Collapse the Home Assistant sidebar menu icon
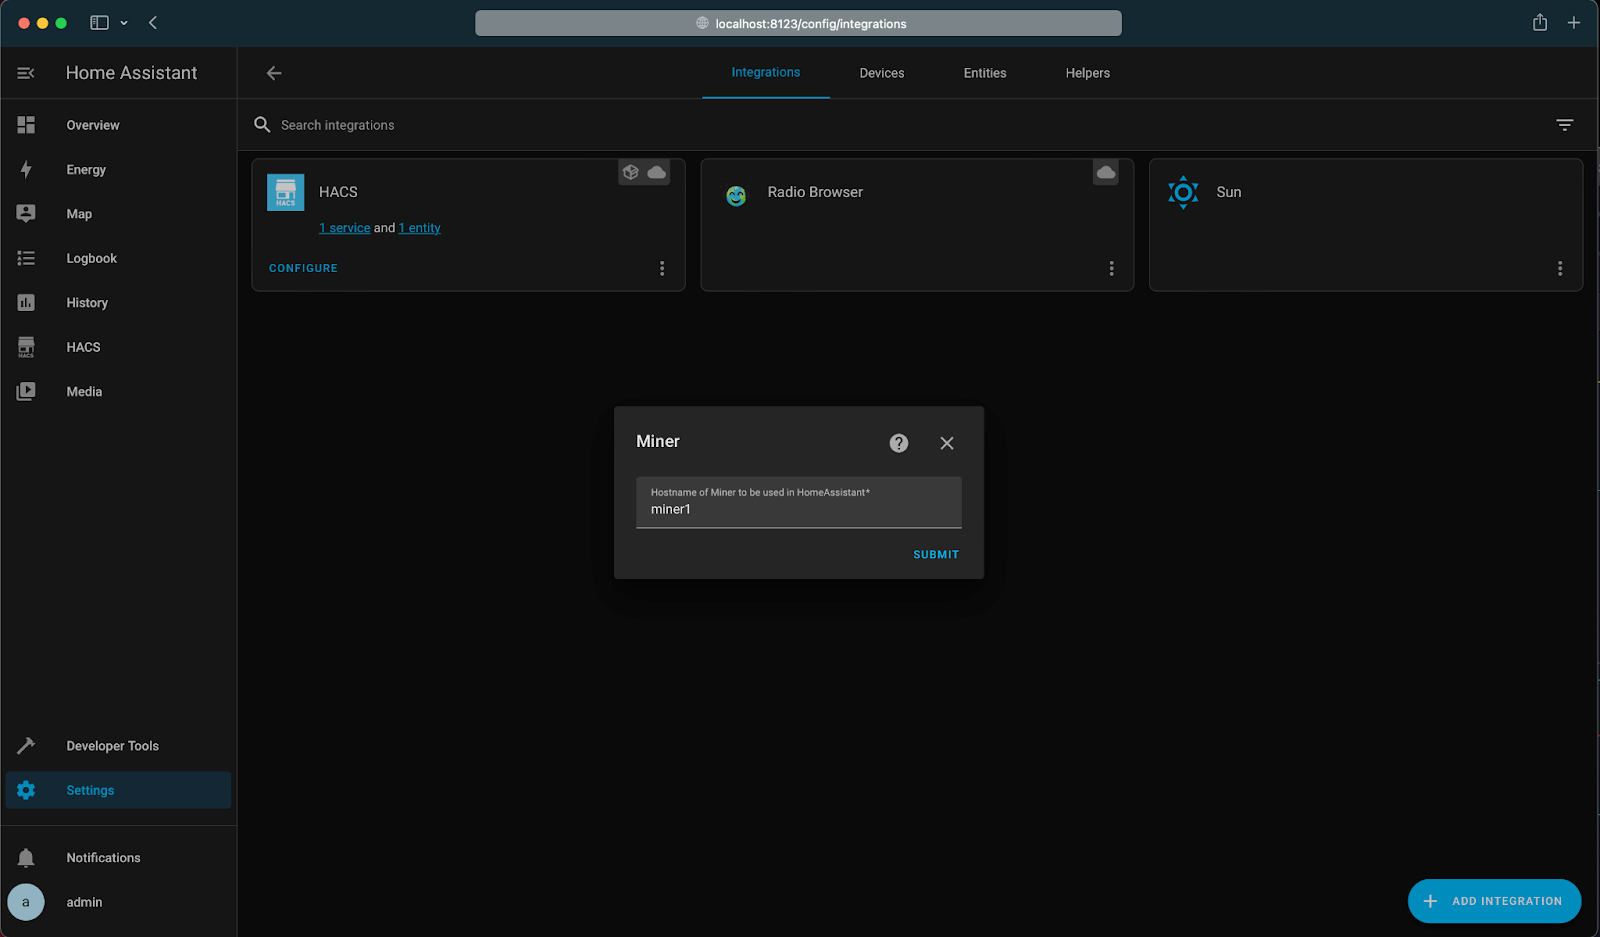Image resolution: width=1600 pixels, height=937 pixels. click(x=26, y=73)
